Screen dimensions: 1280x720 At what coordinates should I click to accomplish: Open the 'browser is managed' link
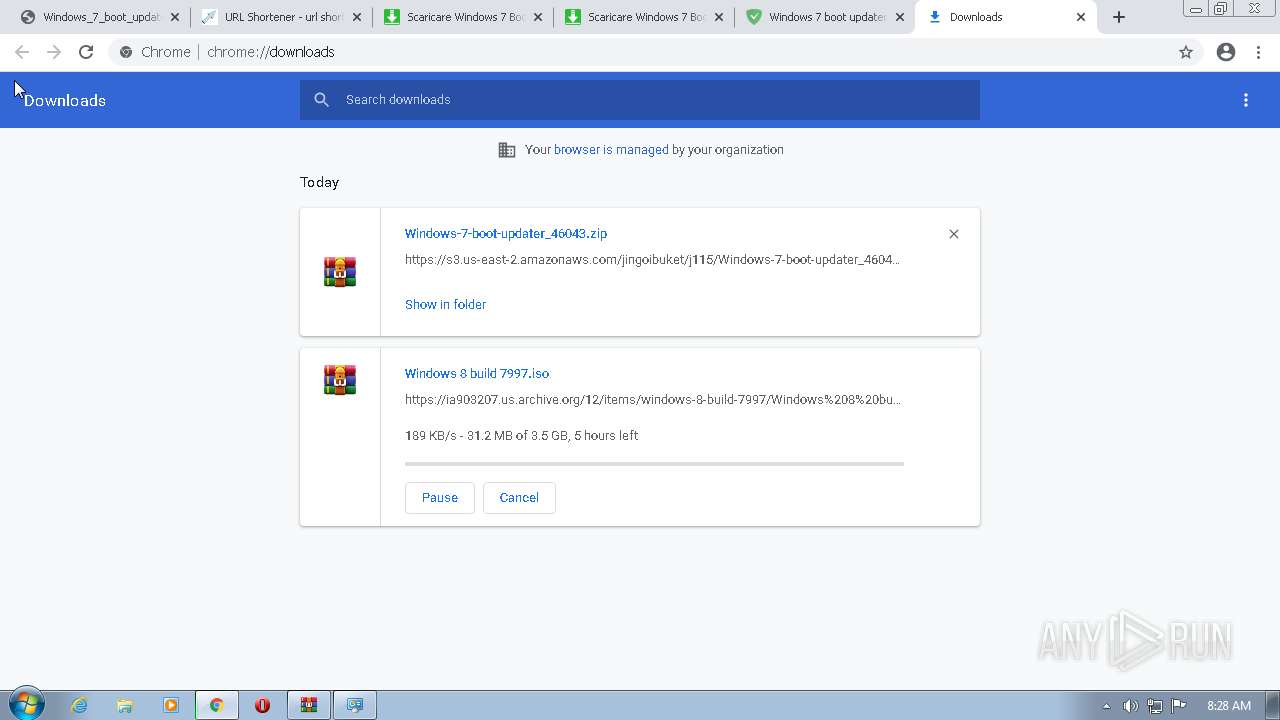tap(611, 149)
